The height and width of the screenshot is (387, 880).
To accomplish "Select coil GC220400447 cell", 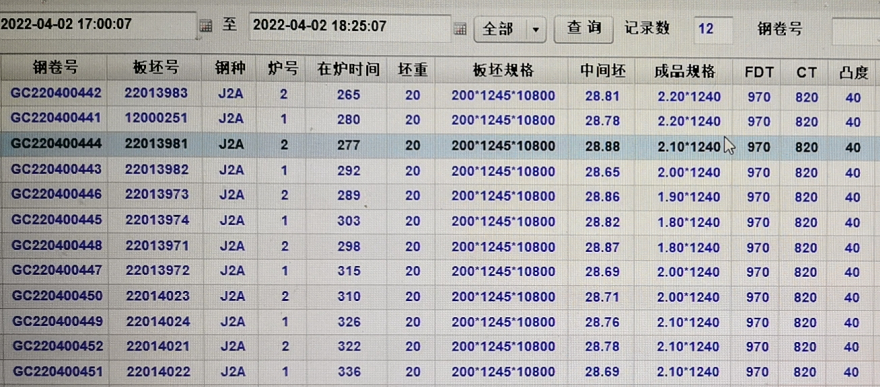I will (x=57, y=270).
